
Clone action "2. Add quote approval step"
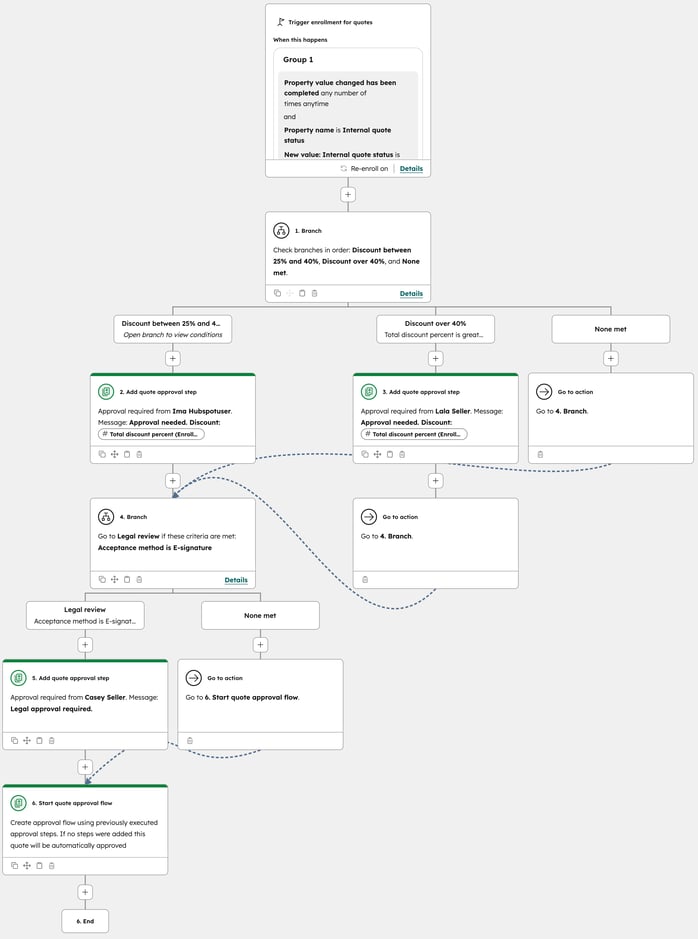pos(101,454)
